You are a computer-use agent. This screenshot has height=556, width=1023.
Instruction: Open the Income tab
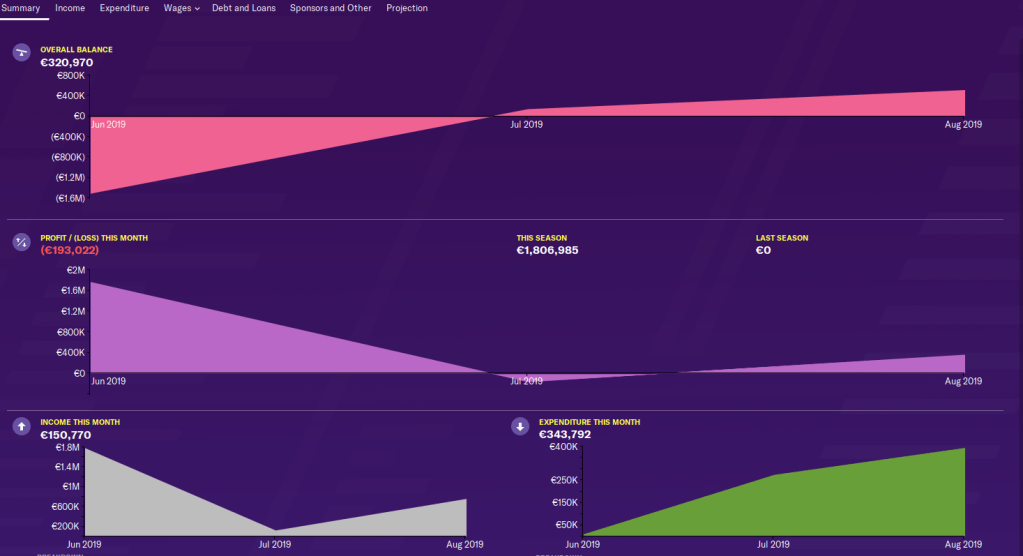pos(70,8)
